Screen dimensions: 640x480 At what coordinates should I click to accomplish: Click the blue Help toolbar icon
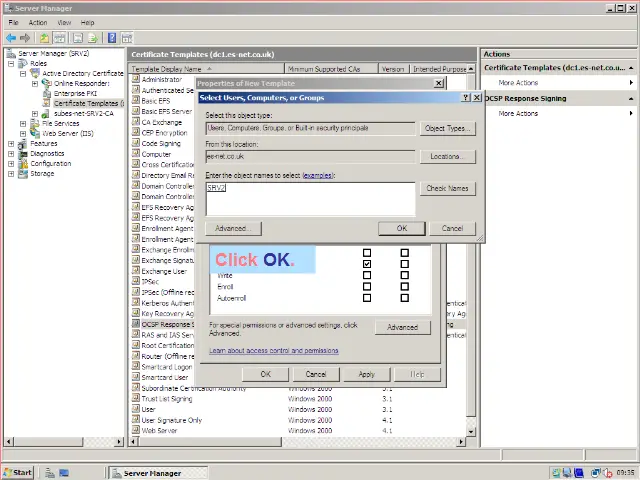[112, 38]
